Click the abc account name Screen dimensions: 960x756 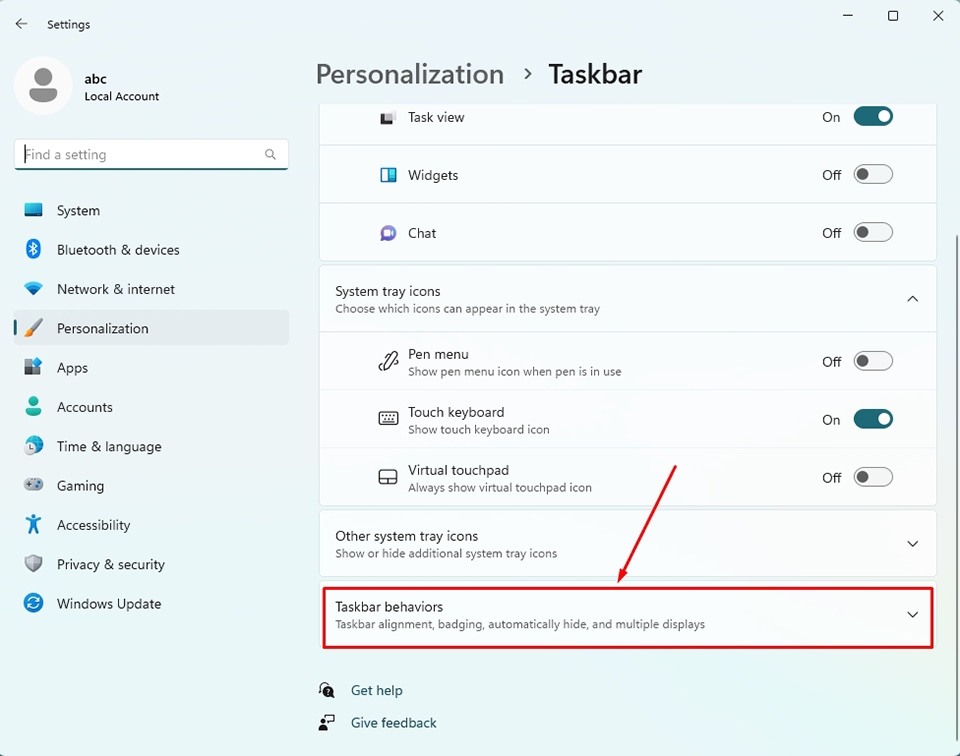[96, 78]
